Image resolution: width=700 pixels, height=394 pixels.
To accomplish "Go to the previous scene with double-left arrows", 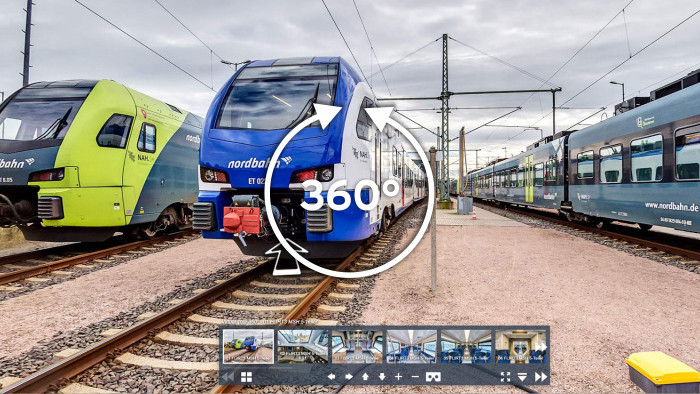I will point(227,377).
